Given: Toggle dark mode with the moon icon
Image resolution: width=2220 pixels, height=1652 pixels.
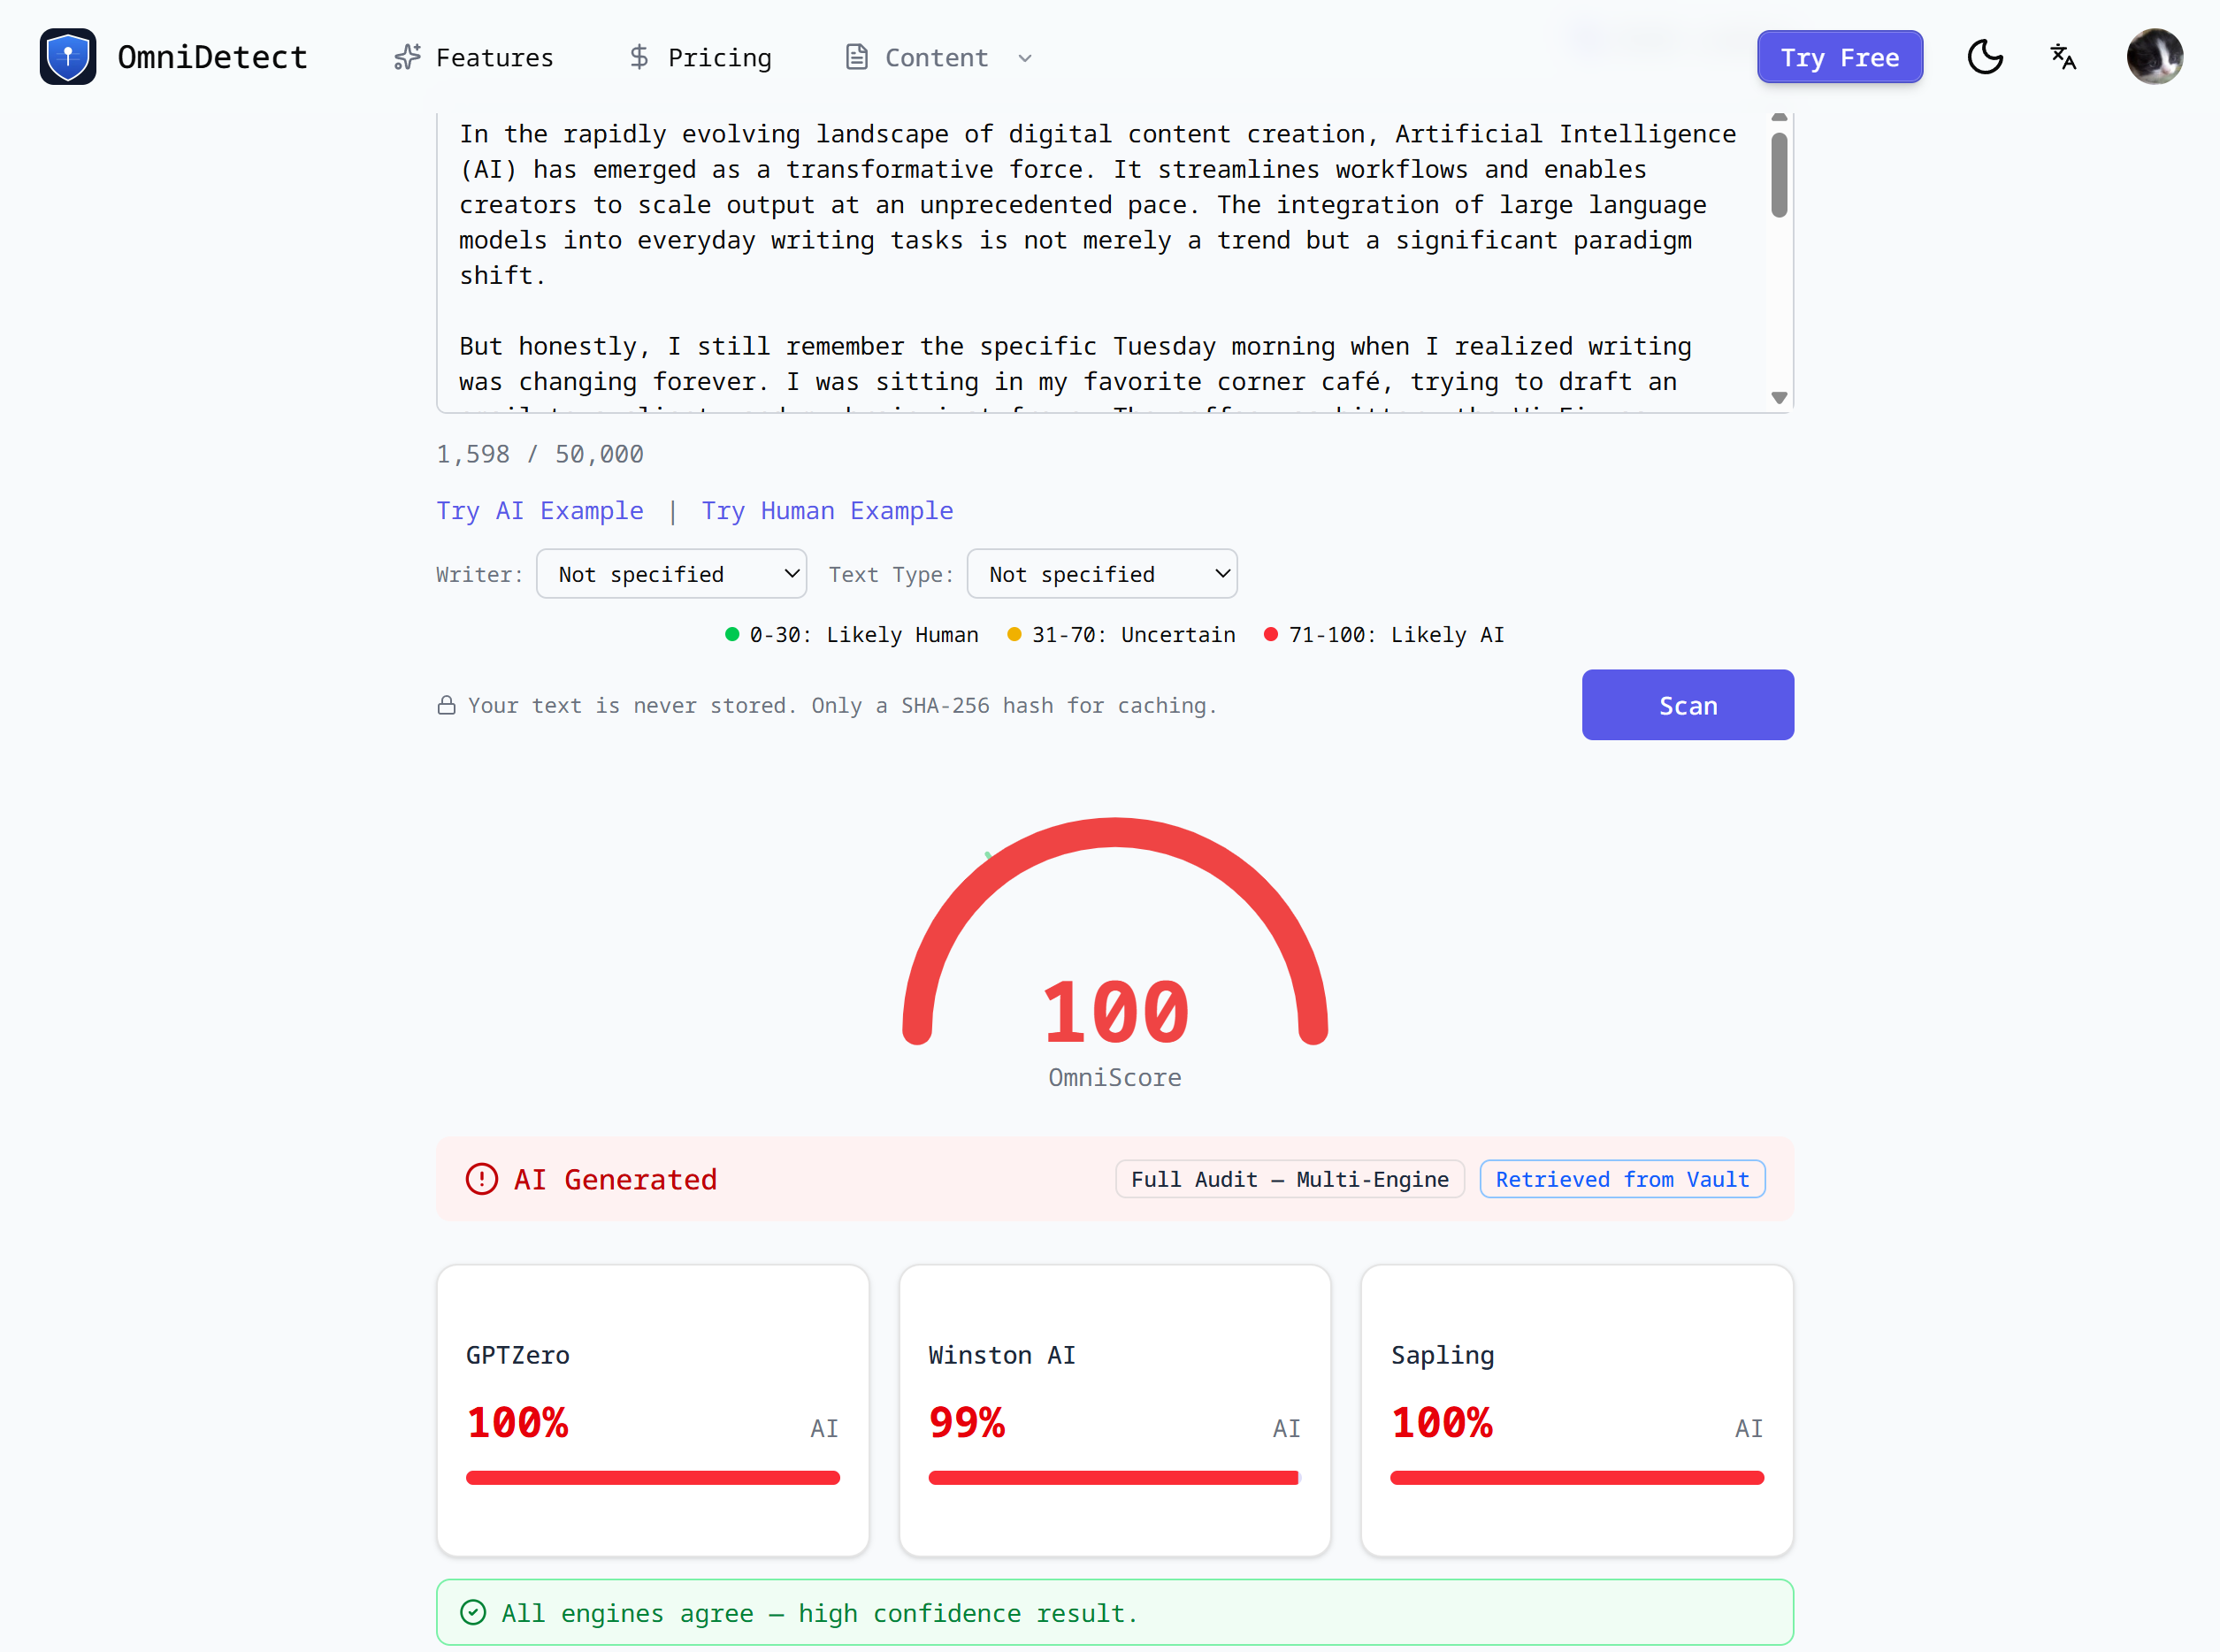Looking at the screenshot, I should [1984, 57].
